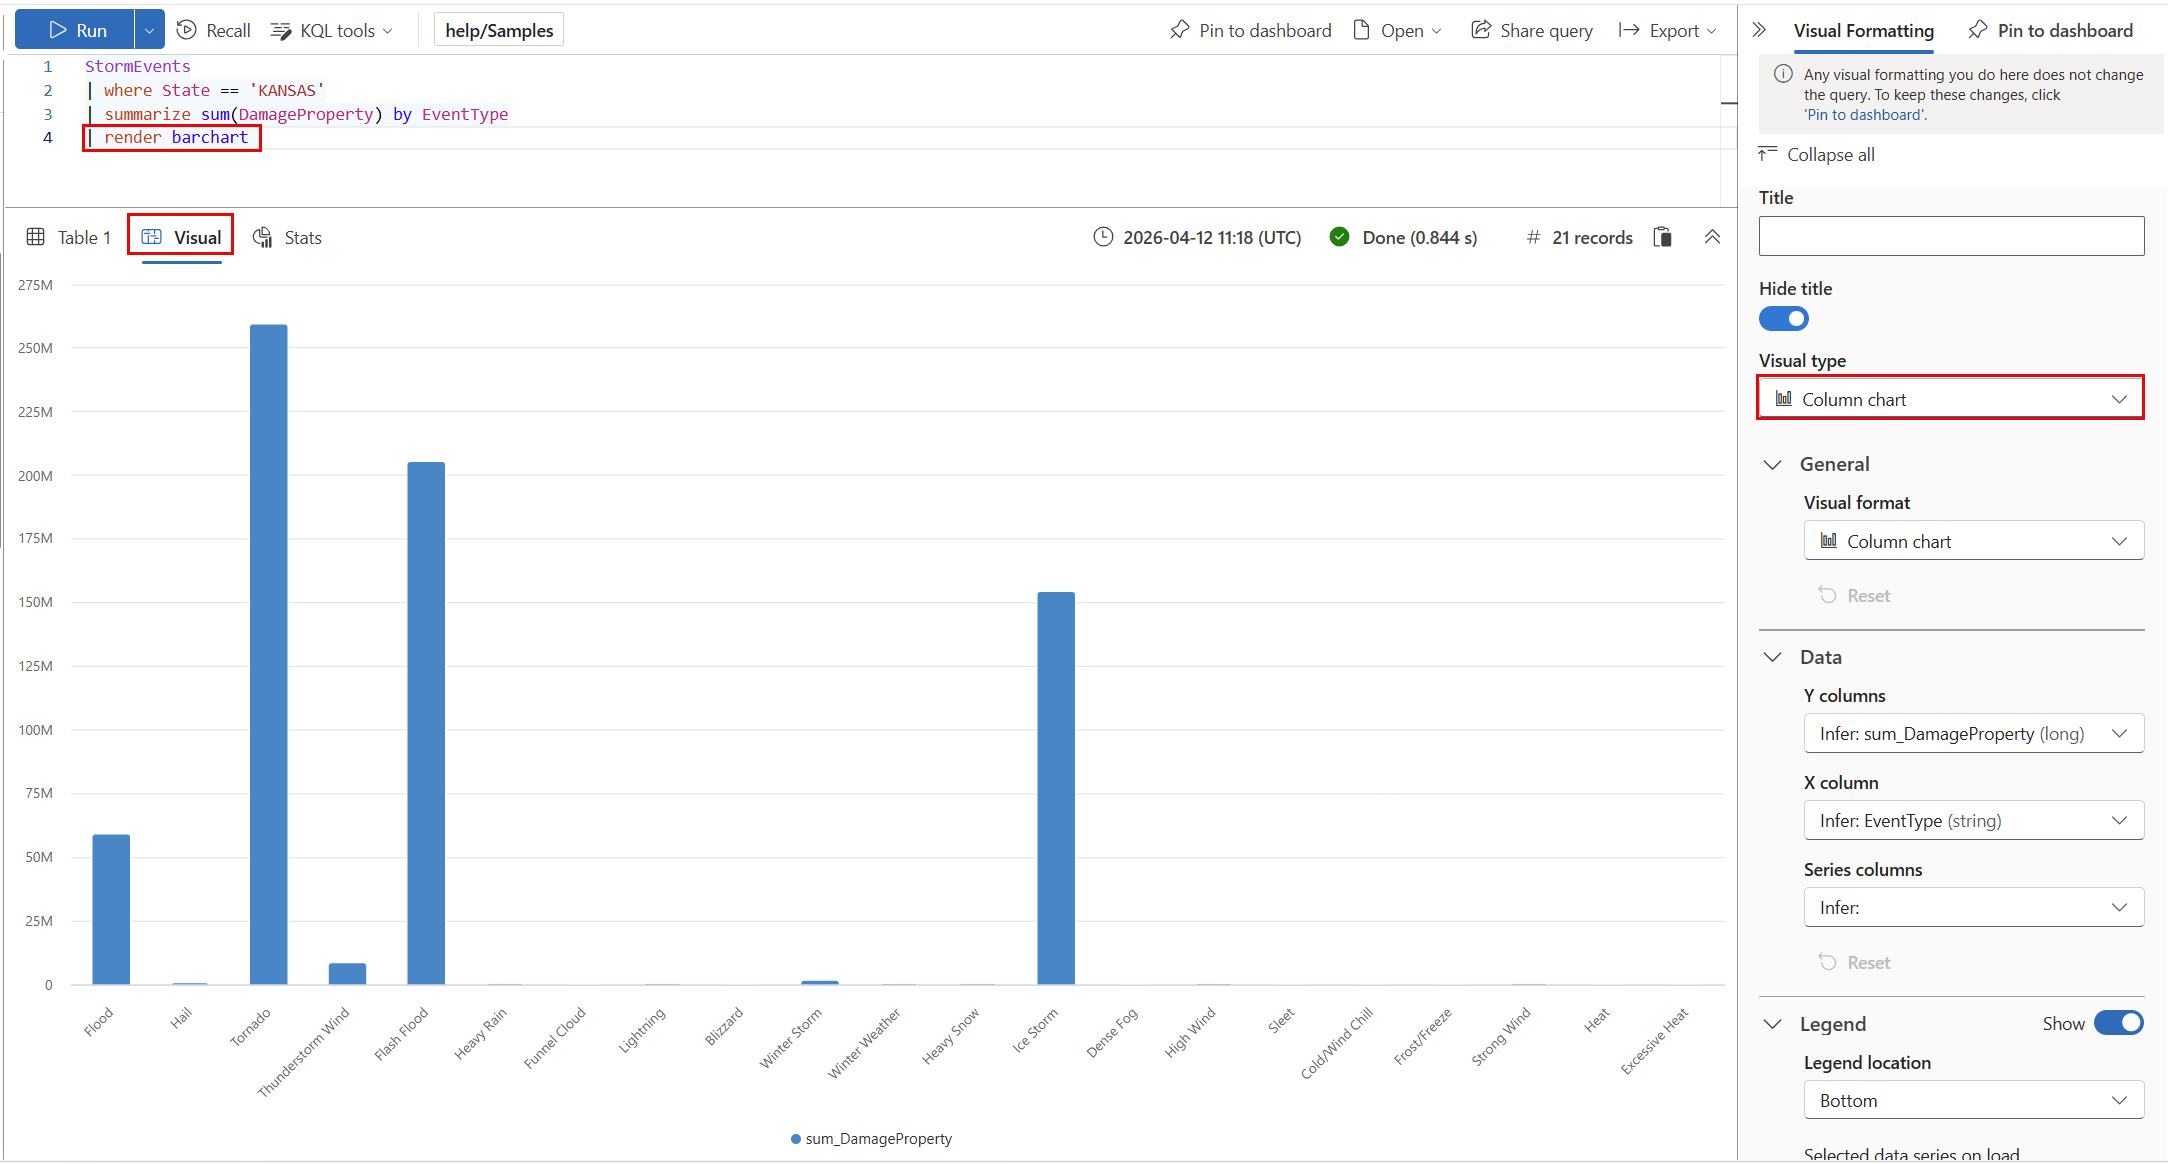Viewport: 2168px width, 1164px height.
Task: Run the KQL query
Action: point(75,30)
